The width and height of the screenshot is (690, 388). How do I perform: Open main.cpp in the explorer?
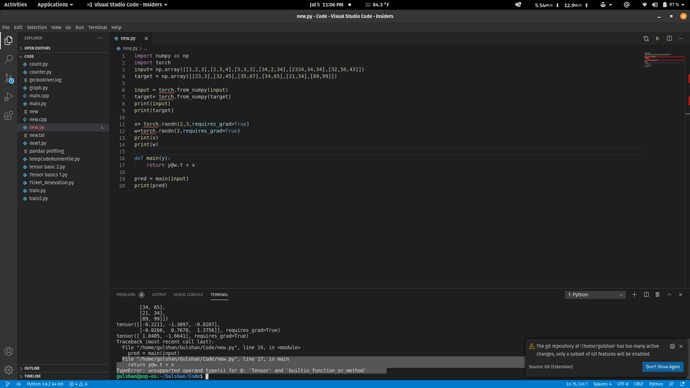pyautogui.click(x=39, y=95)
